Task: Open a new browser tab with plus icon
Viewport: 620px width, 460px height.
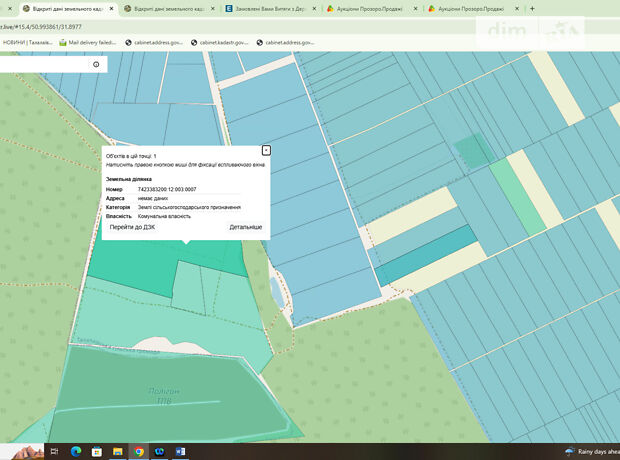Action: click(532, 8)
